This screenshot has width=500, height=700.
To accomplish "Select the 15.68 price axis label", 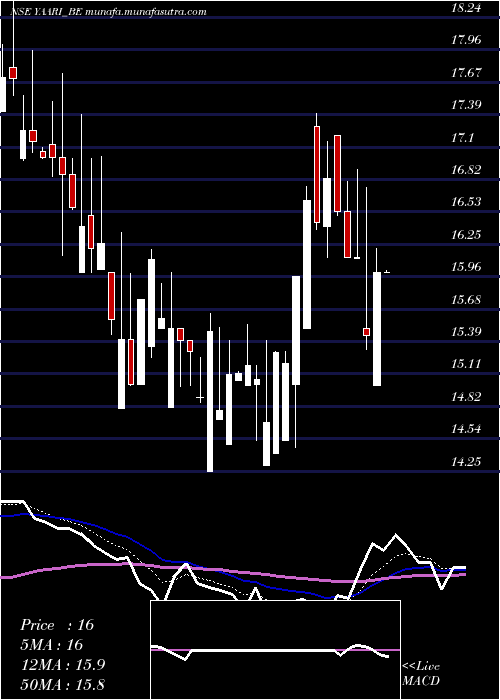I will click(466, 300).
